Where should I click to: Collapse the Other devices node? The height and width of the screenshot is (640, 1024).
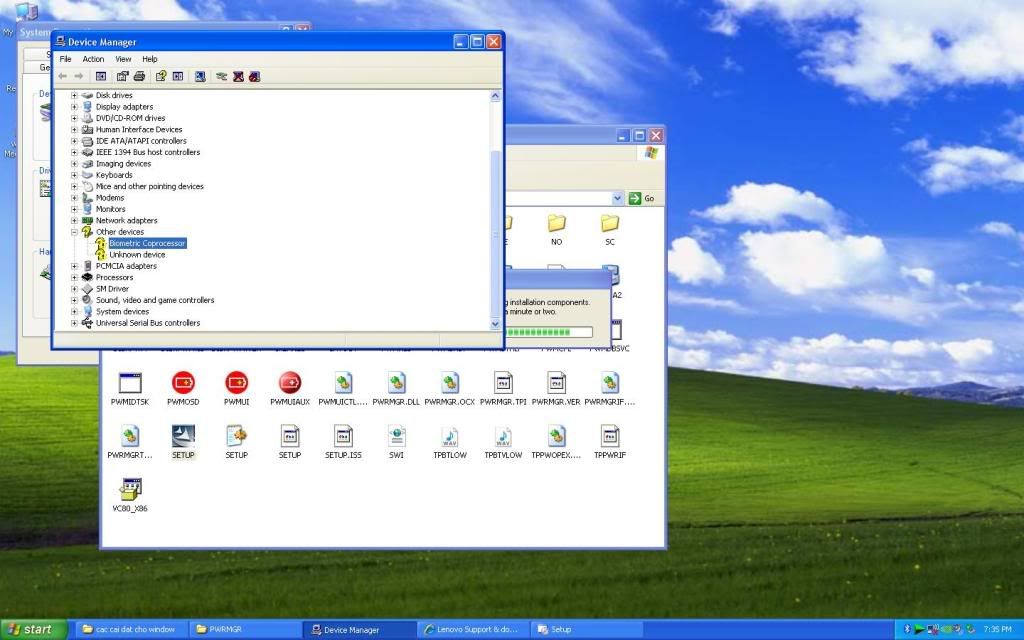tap(74, 232)
